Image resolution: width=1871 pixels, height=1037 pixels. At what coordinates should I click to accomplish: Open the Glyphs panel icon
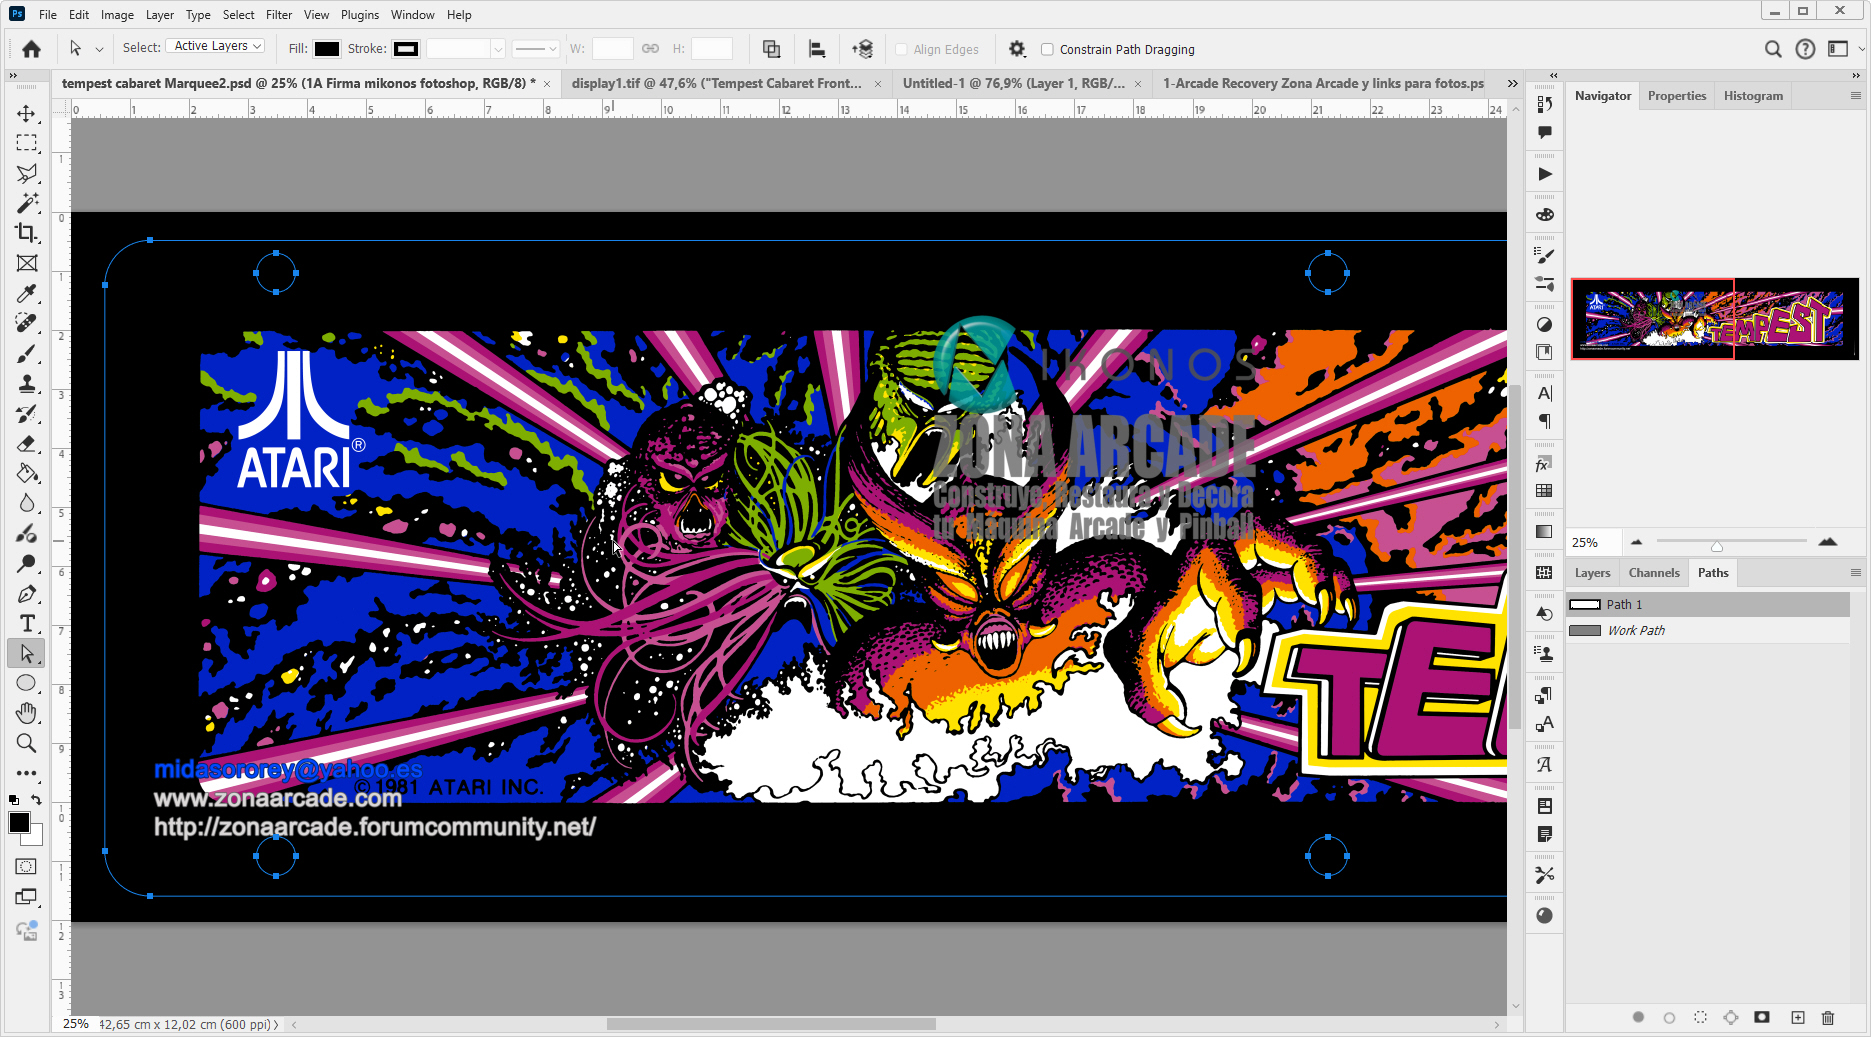tap(1545, 765)
